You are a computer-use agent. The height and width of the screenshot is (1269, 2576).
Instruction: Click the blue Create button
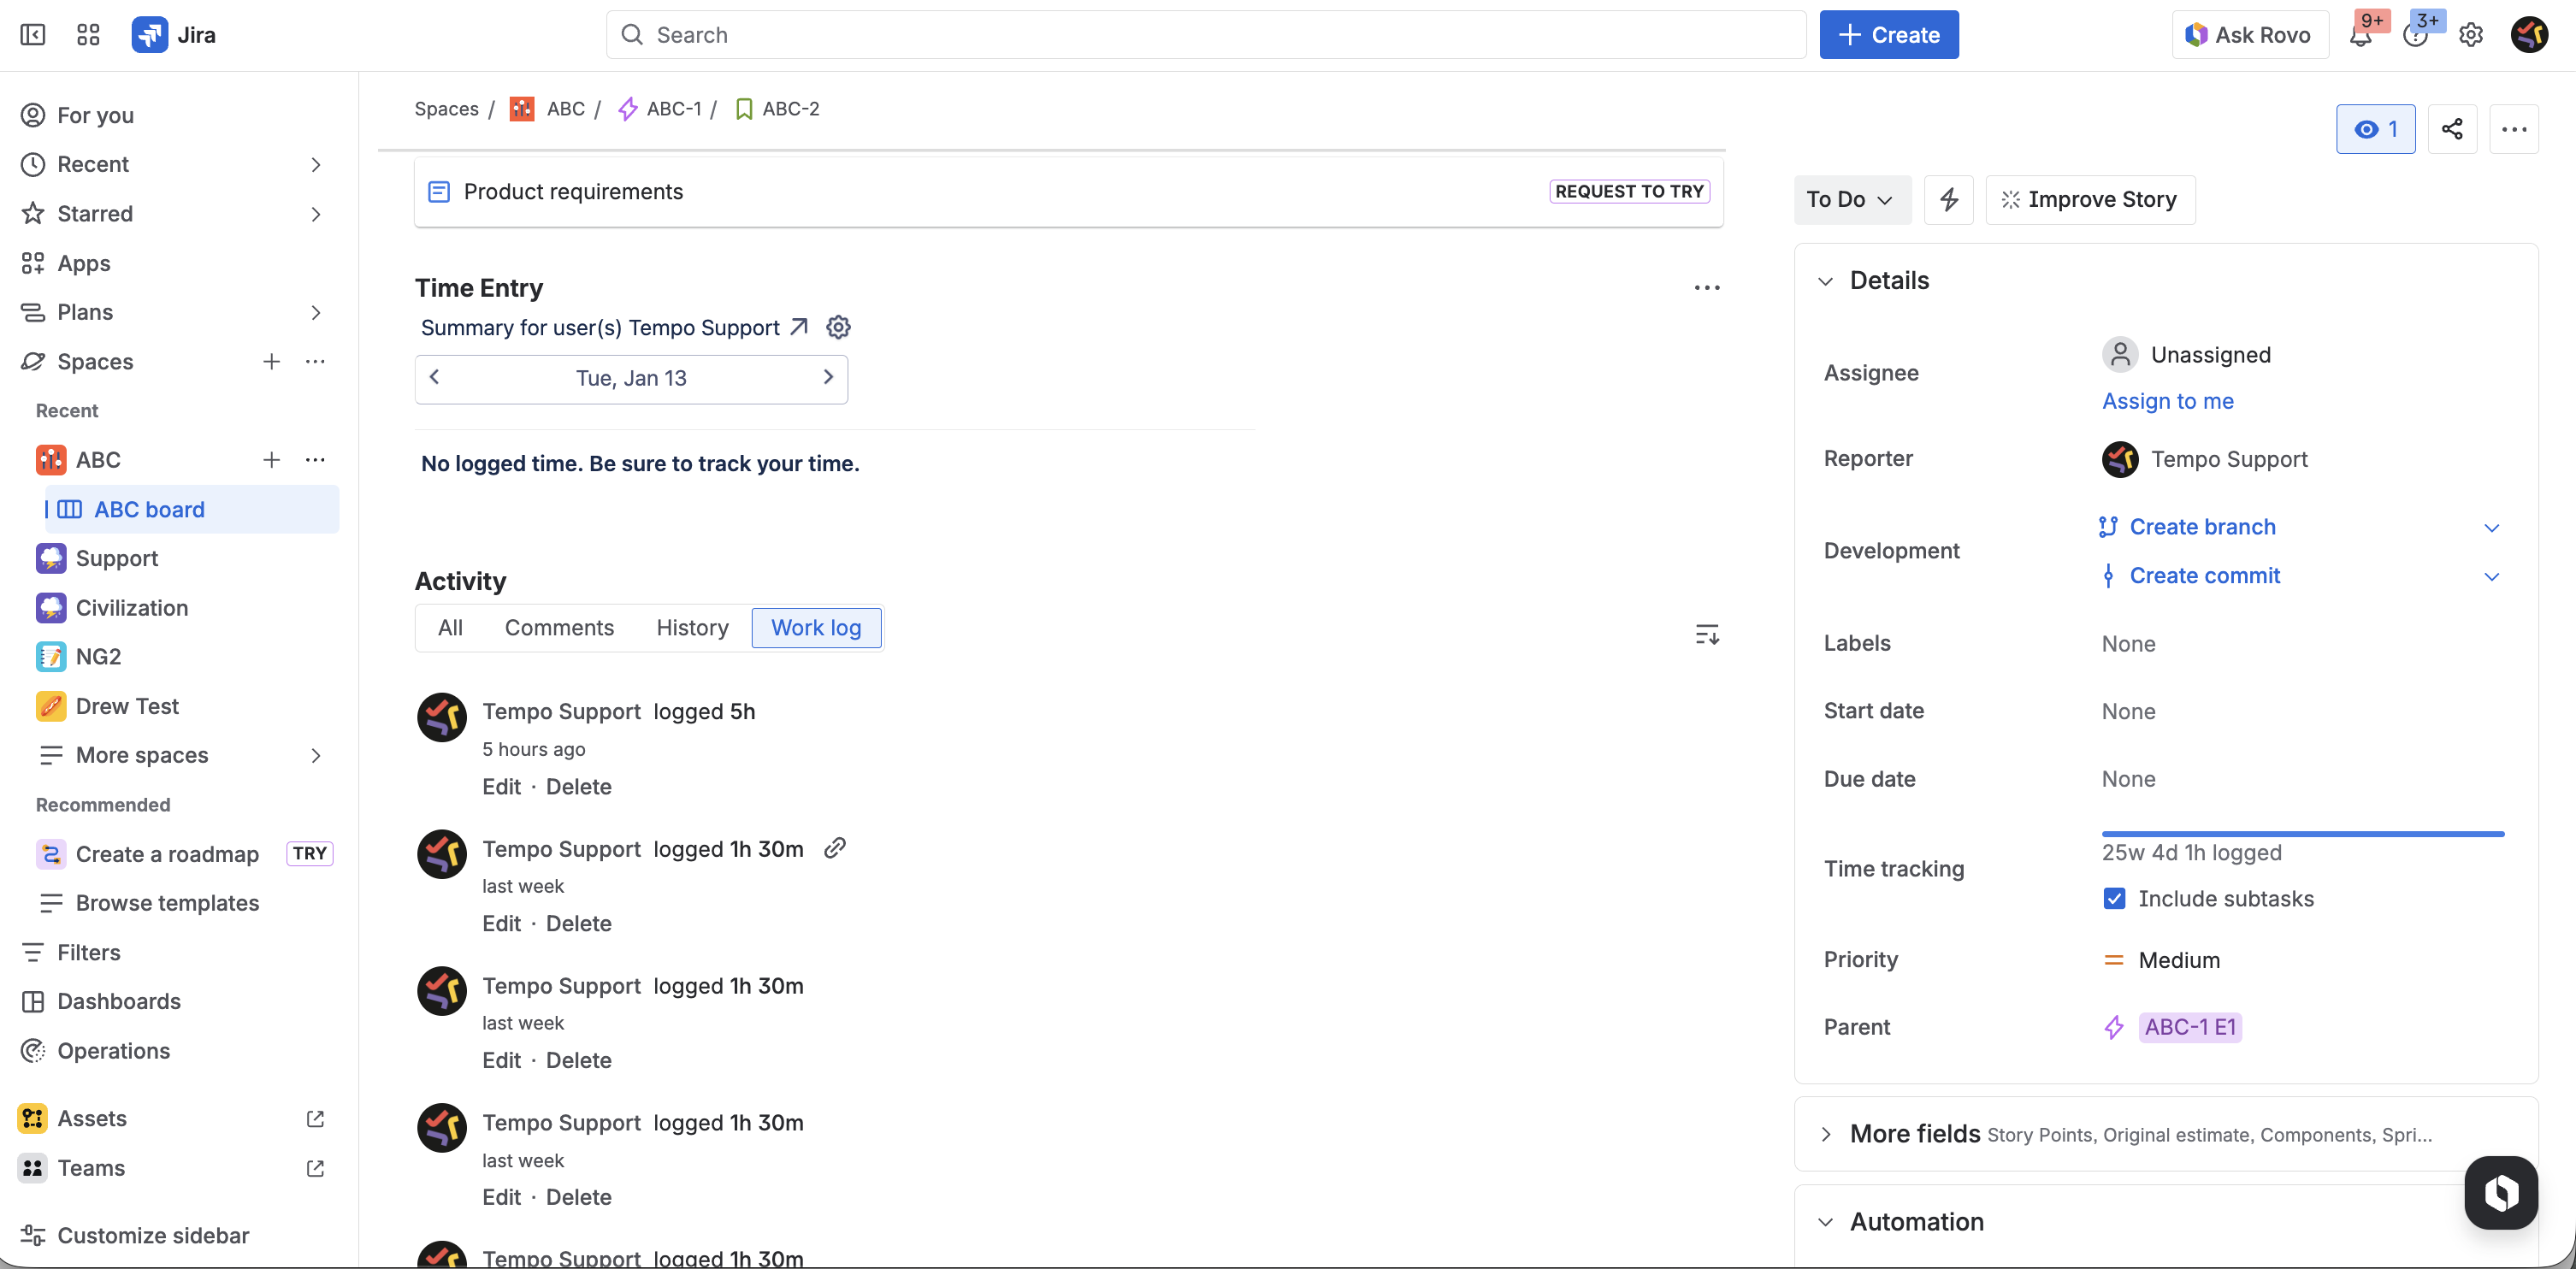pyautogui.click(x=1888, y=35)
